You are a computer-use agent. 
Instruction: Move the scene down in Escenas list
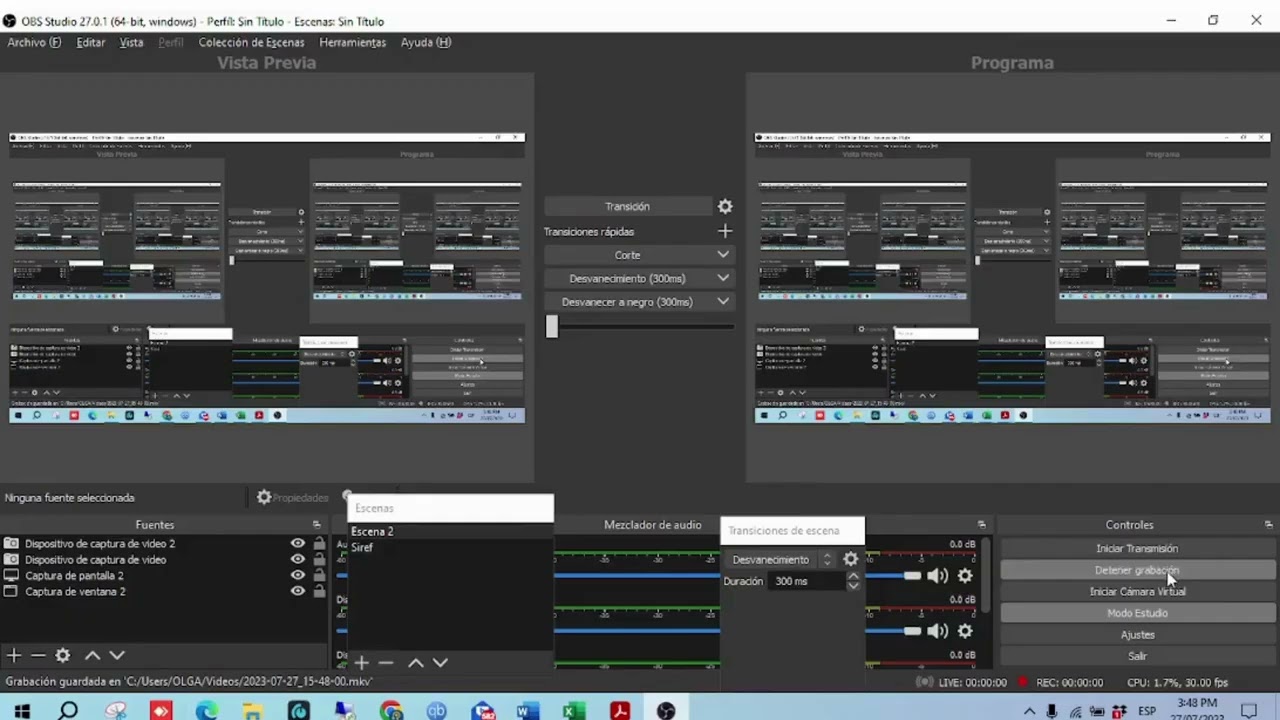click(440, 662)
